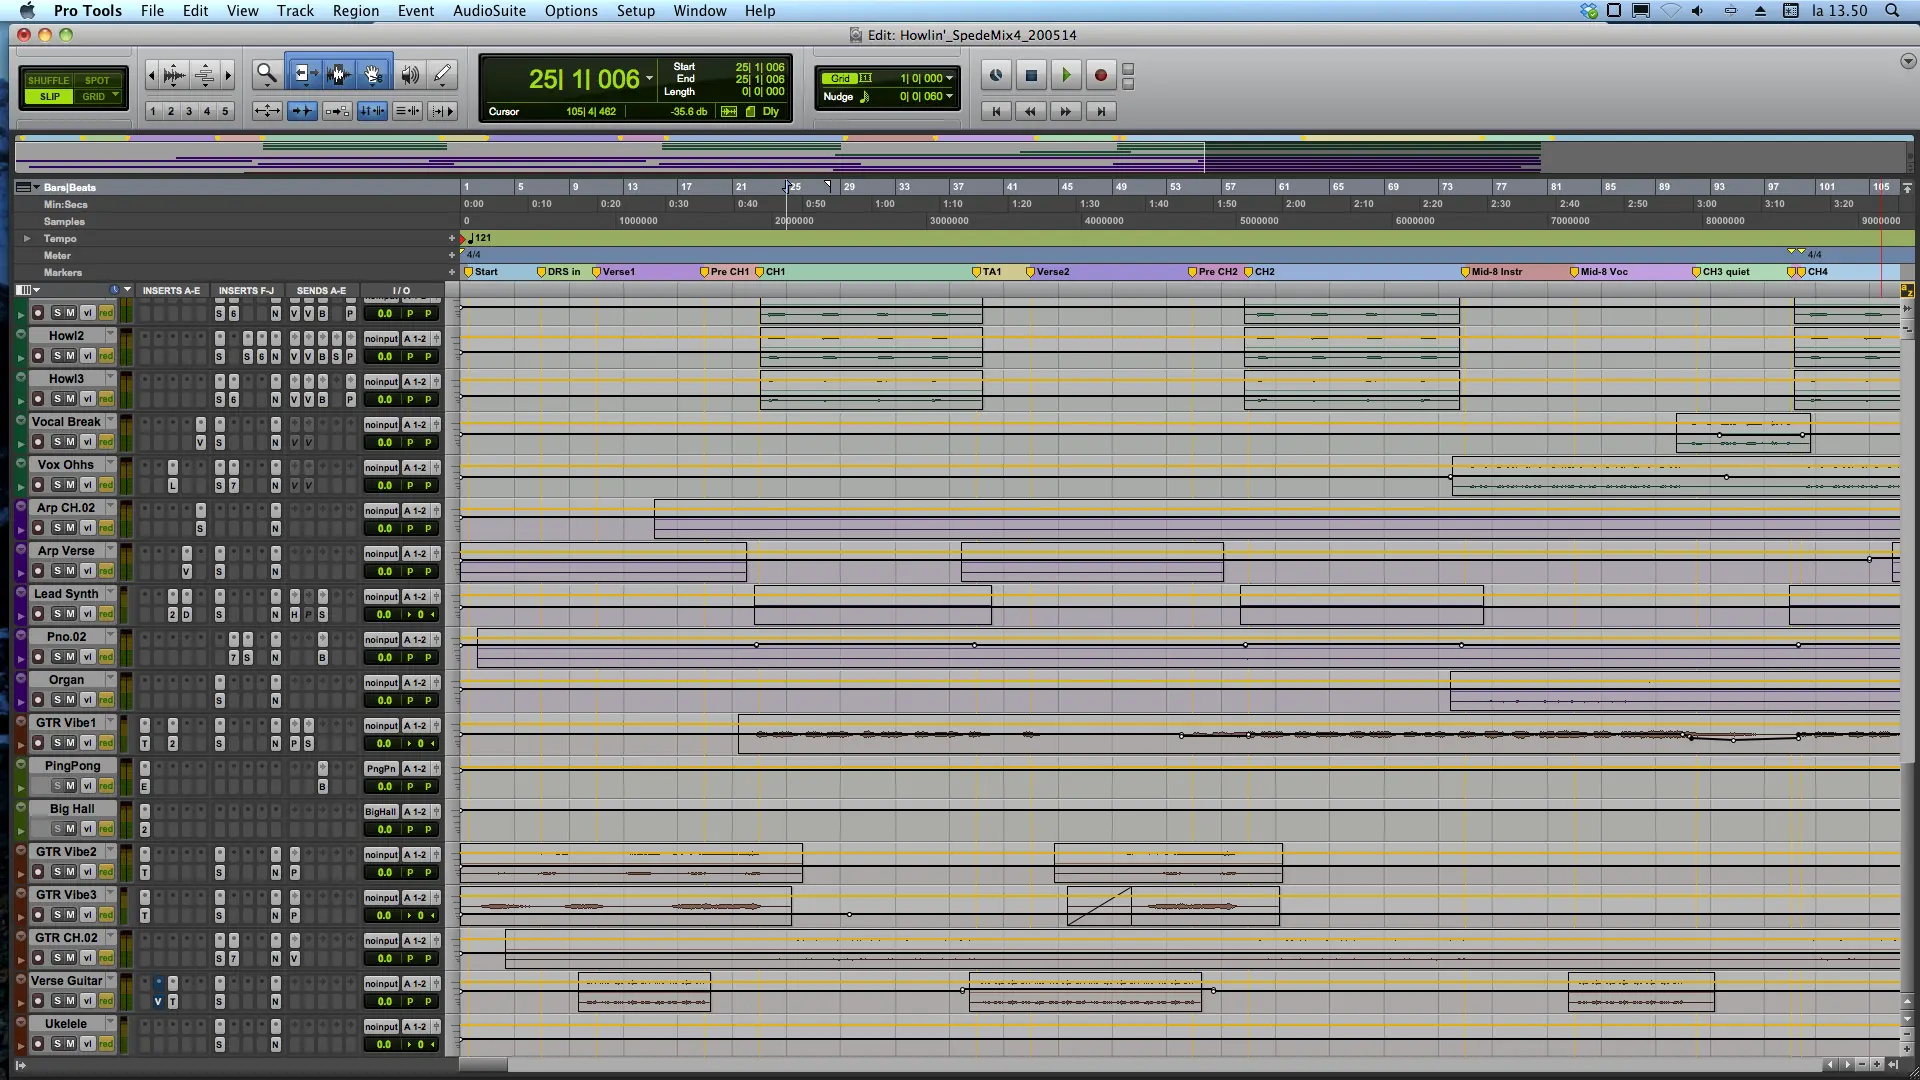Open the File menu
This screenshot has height=1080, width=1920.
pos(152,11)
